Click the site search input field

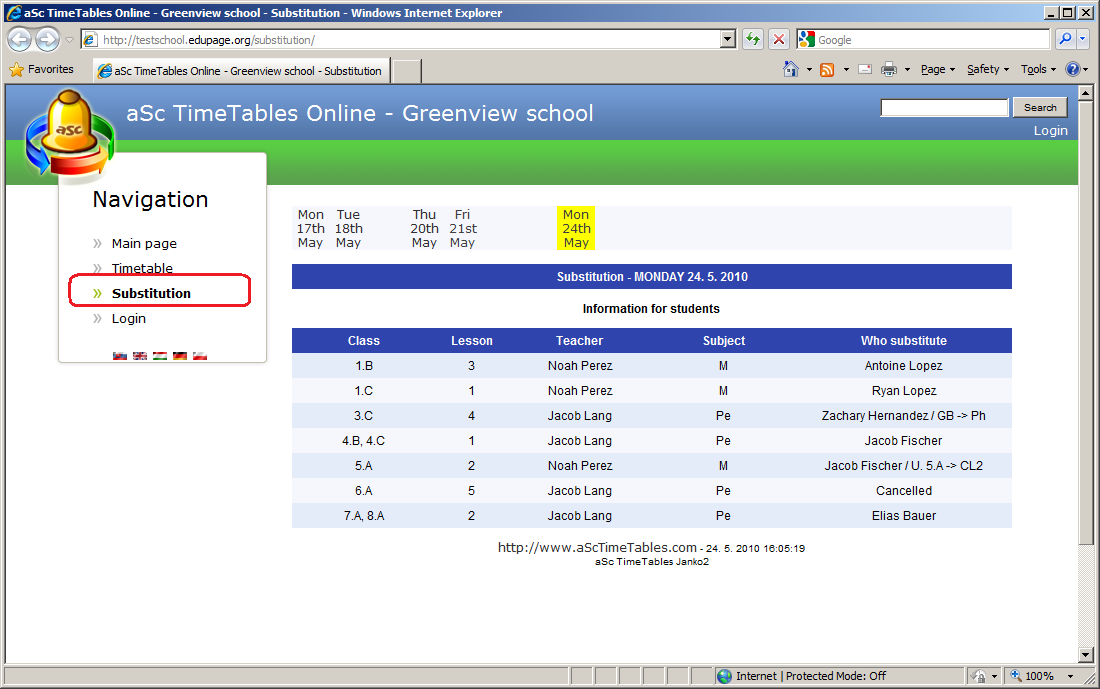[x=944, y=107]
